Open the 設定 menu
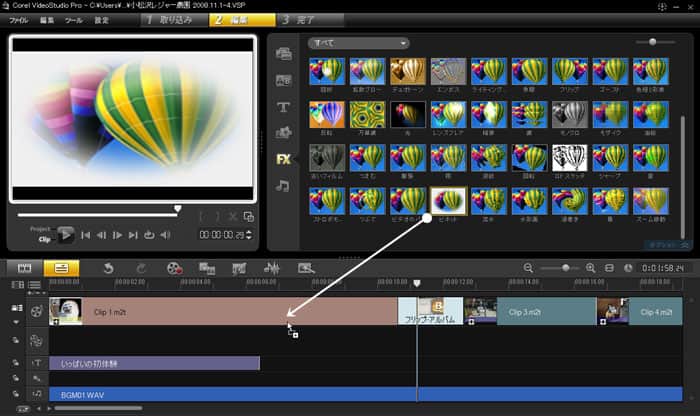700x416 pixels. [x=101, y=20]
